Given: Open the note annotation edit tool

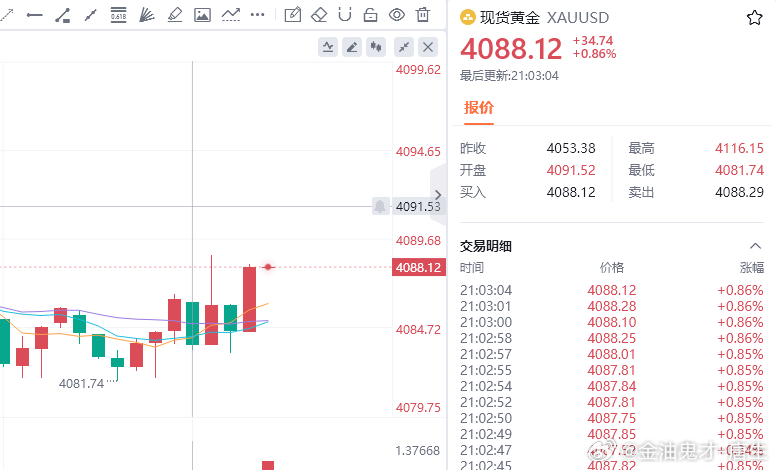Looking at the screenshot, I should (292, 15).
